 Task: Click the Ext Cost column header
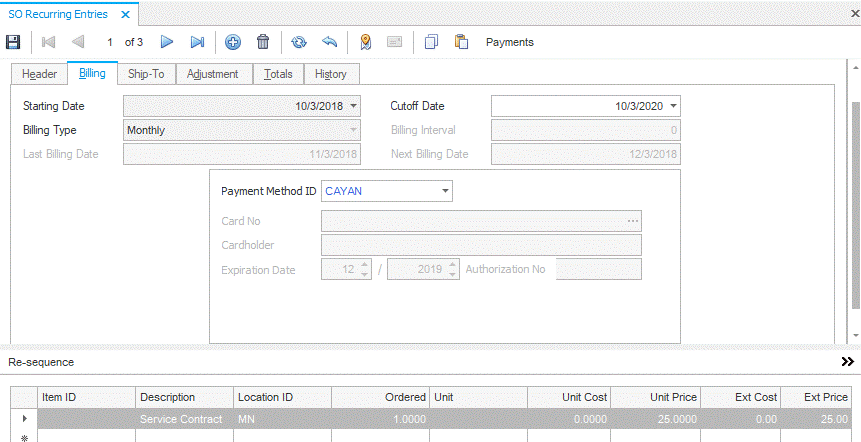tap(741, 397)
